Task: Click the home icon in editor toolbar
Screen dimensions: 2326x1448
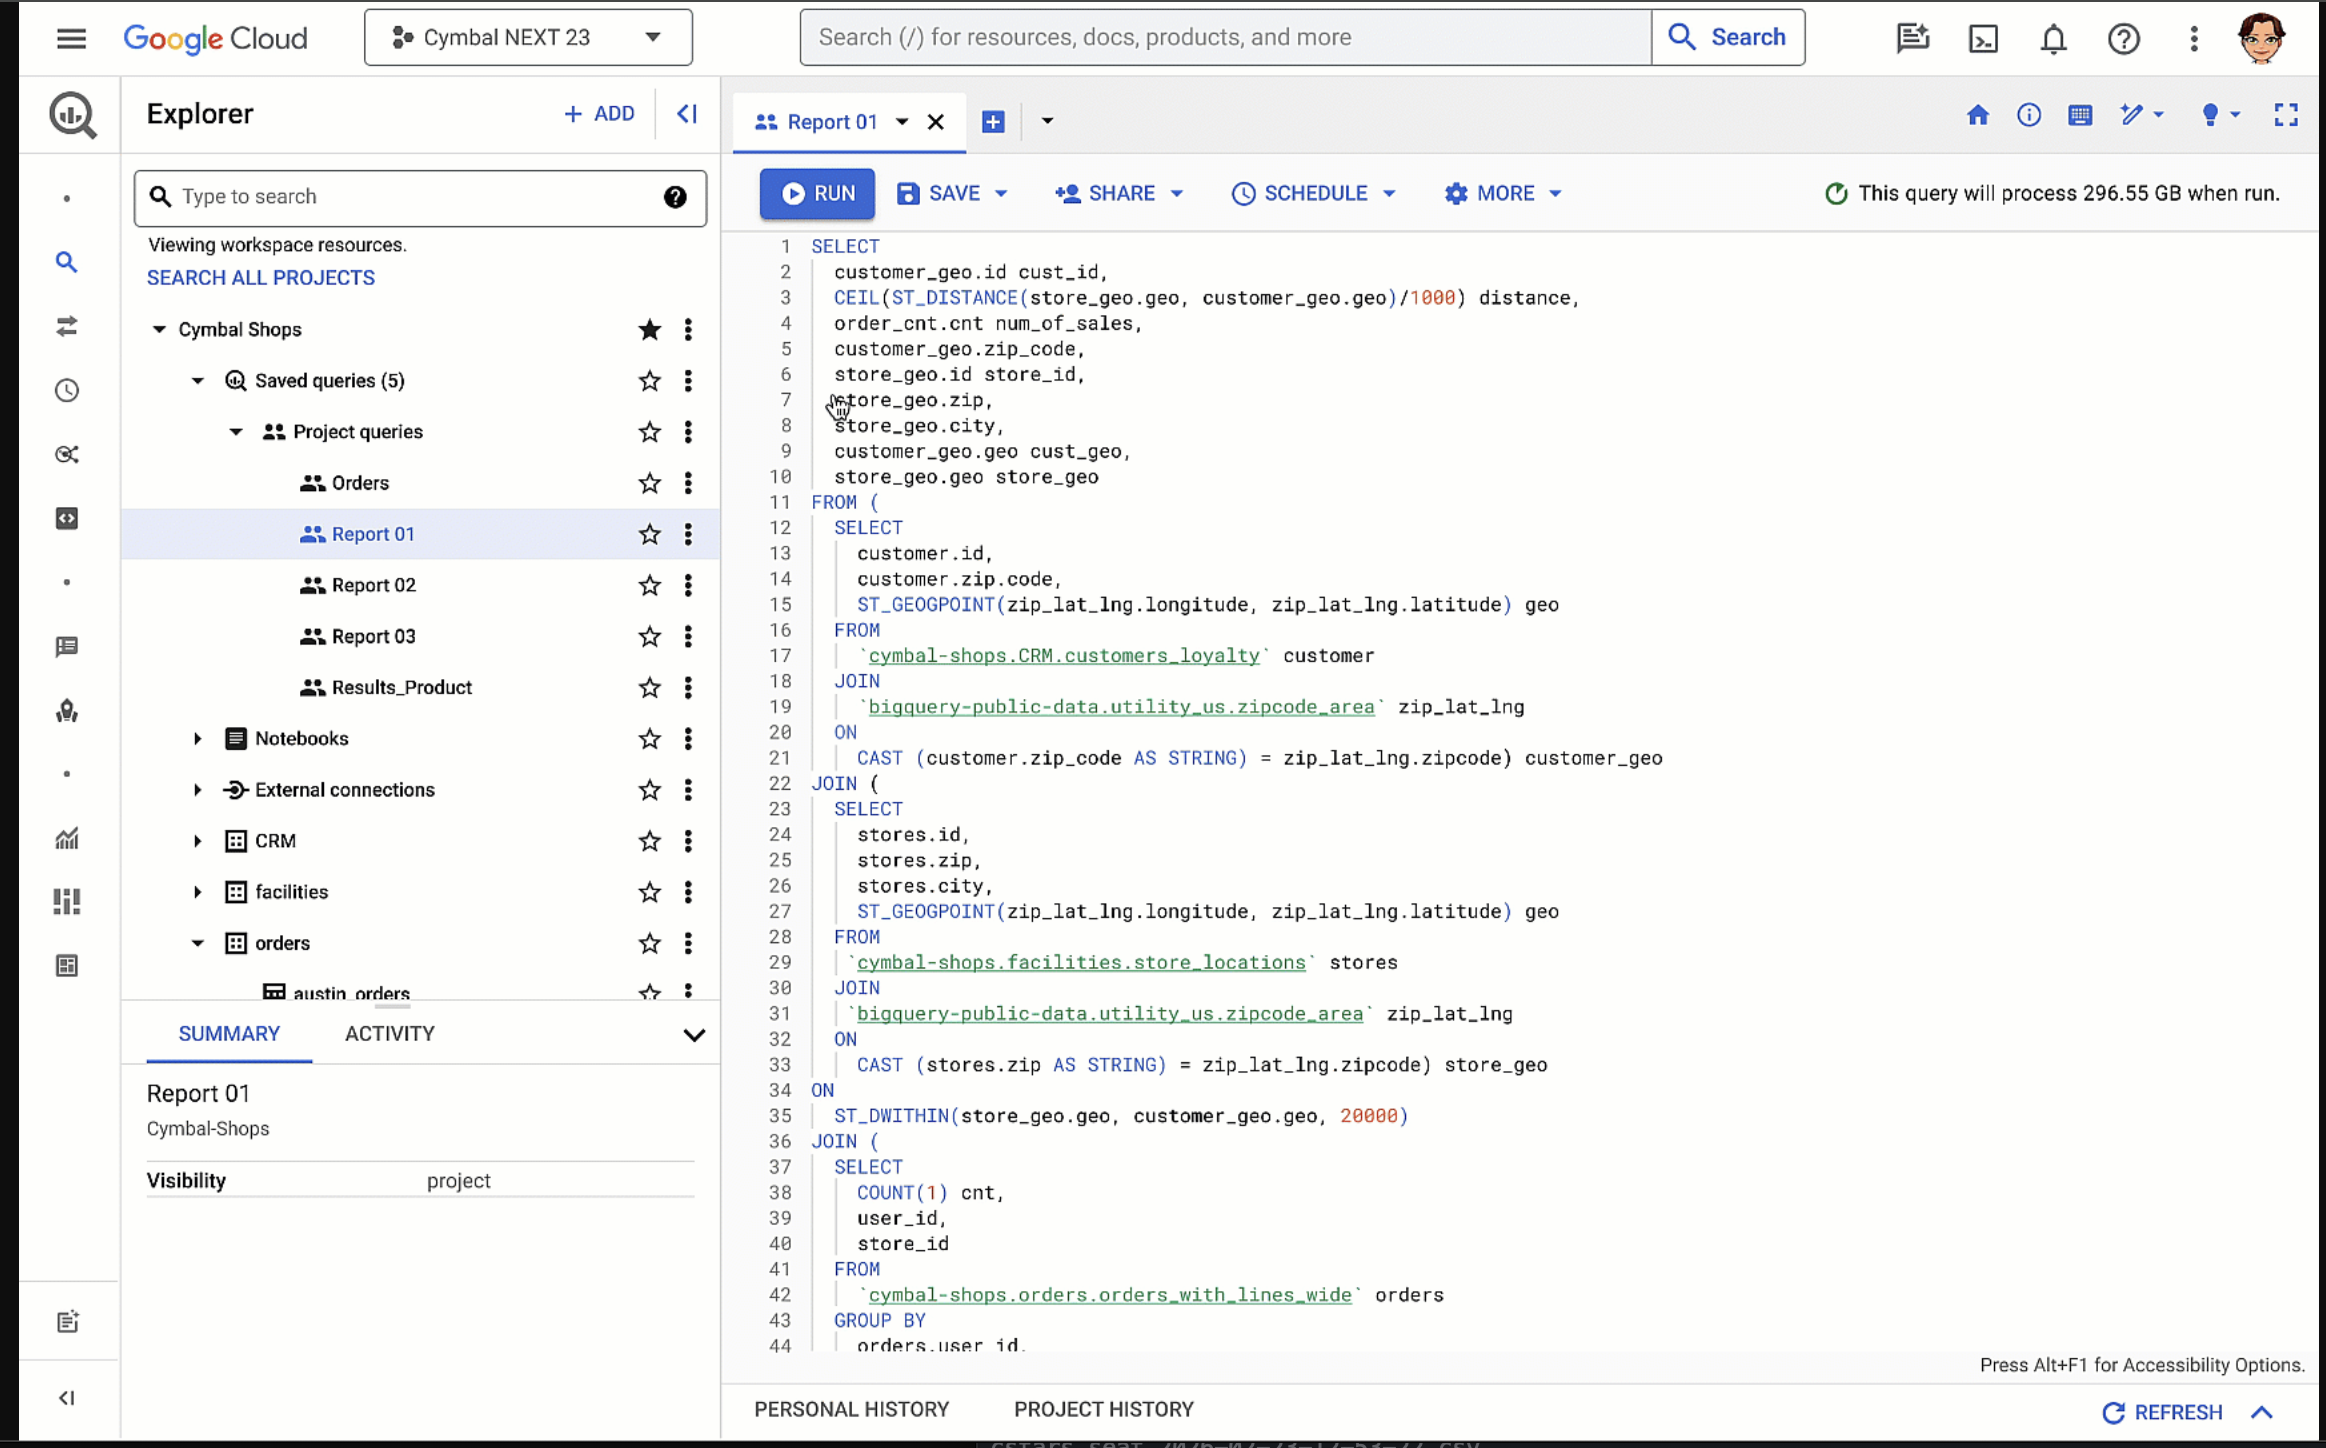Action: tap(1977, 115)
